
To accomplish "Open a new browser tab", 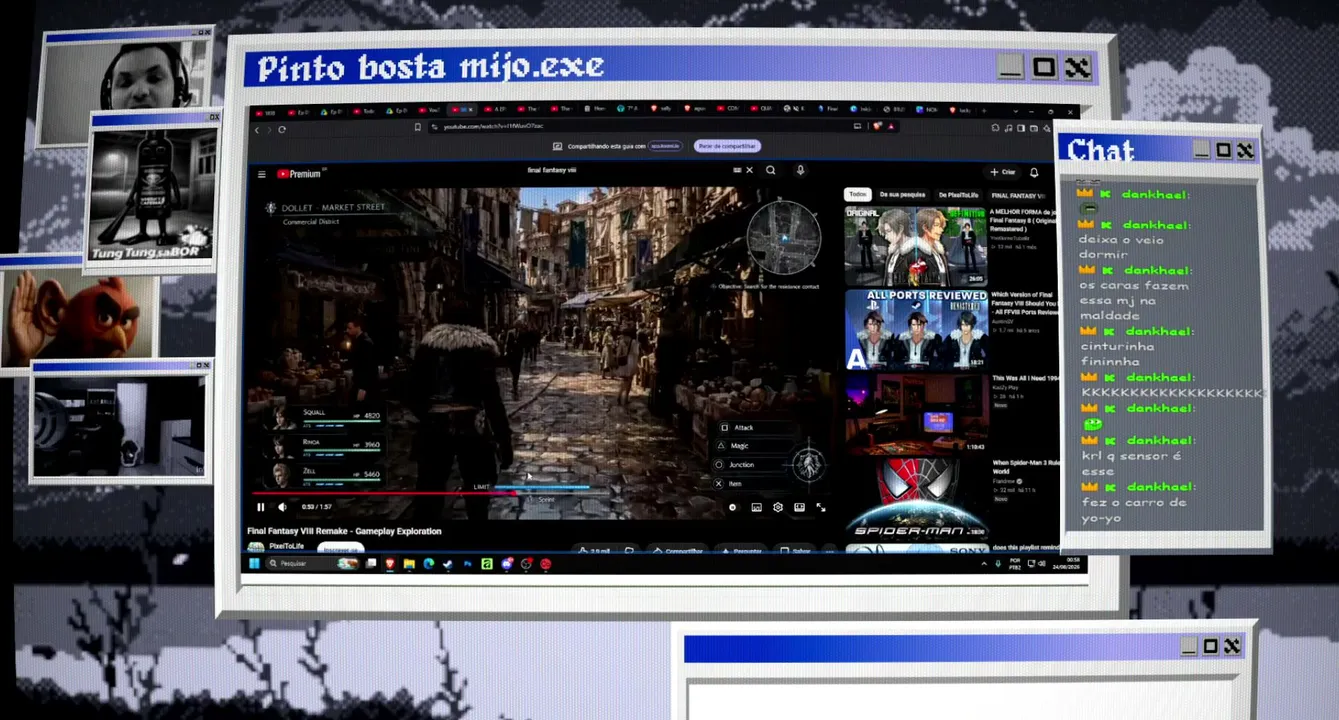I will pos(984,109).
